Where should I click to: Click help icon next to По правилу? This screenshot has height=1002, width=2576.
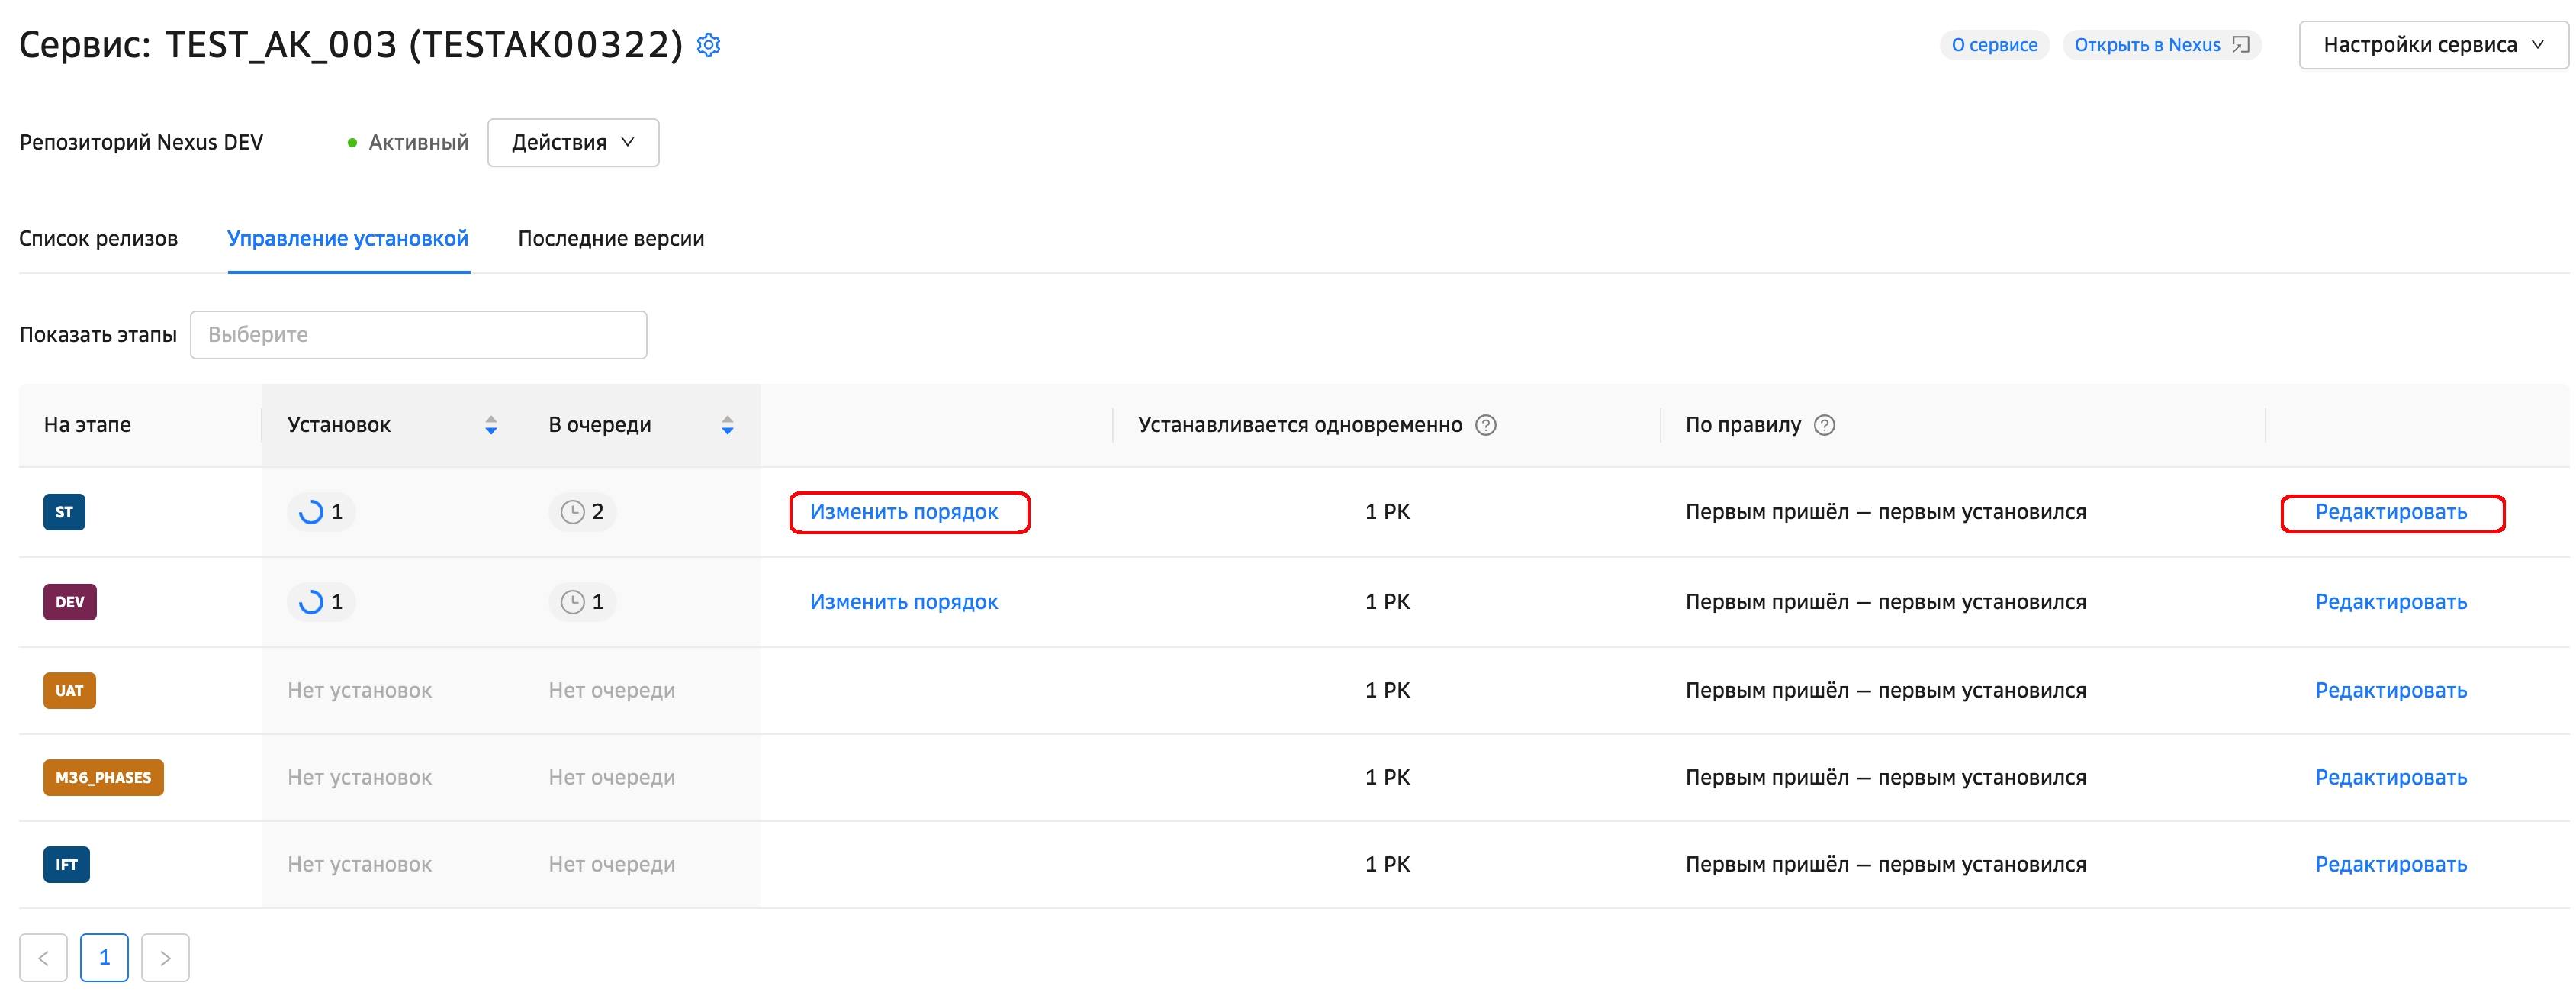pyautogui.click(x=1824, y=425)
